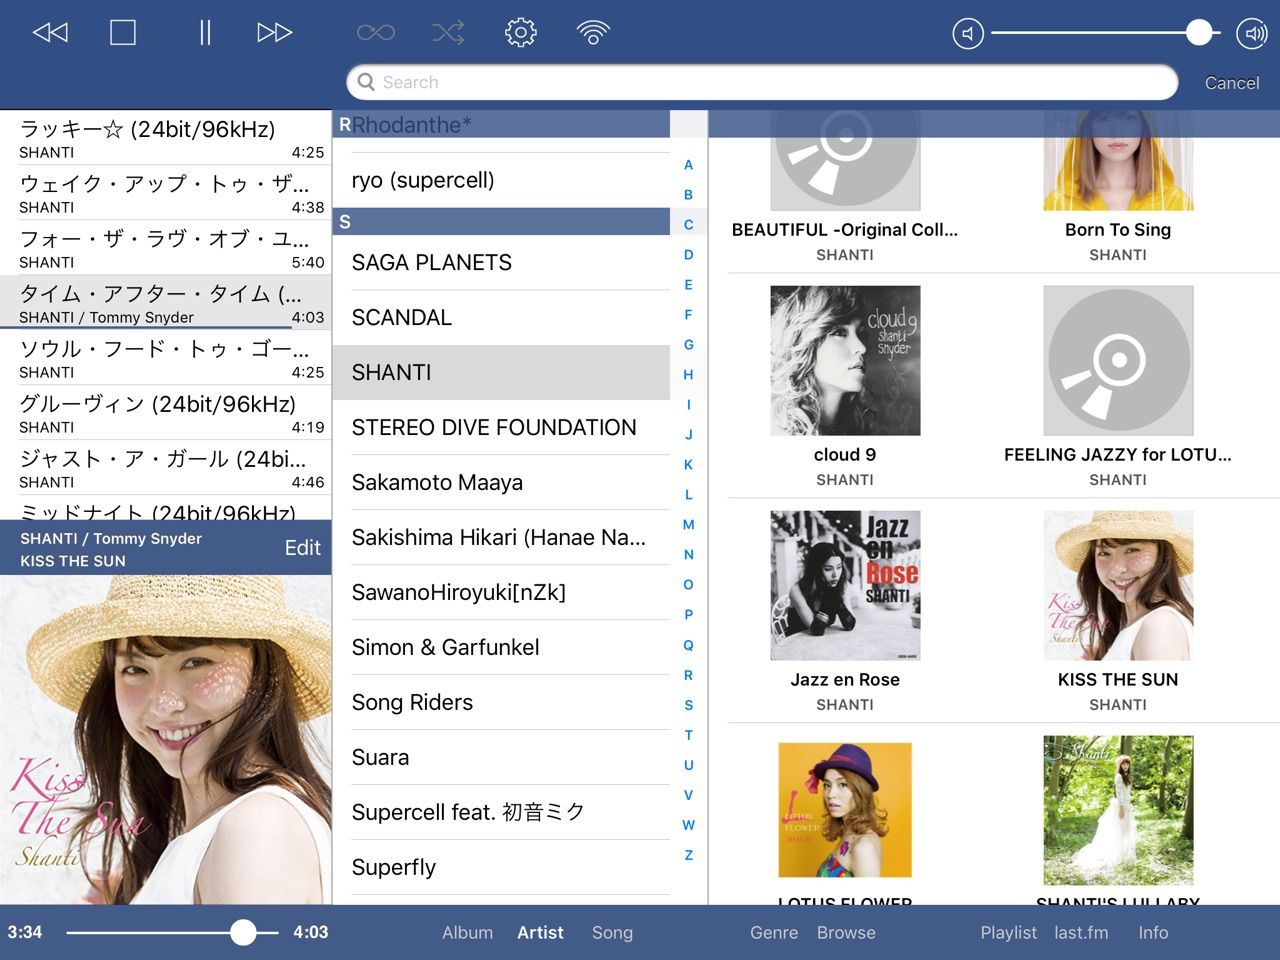This screenshot has height=960, width=1280.
Task: Jump to letter S in index
Action: click(688, 705)
